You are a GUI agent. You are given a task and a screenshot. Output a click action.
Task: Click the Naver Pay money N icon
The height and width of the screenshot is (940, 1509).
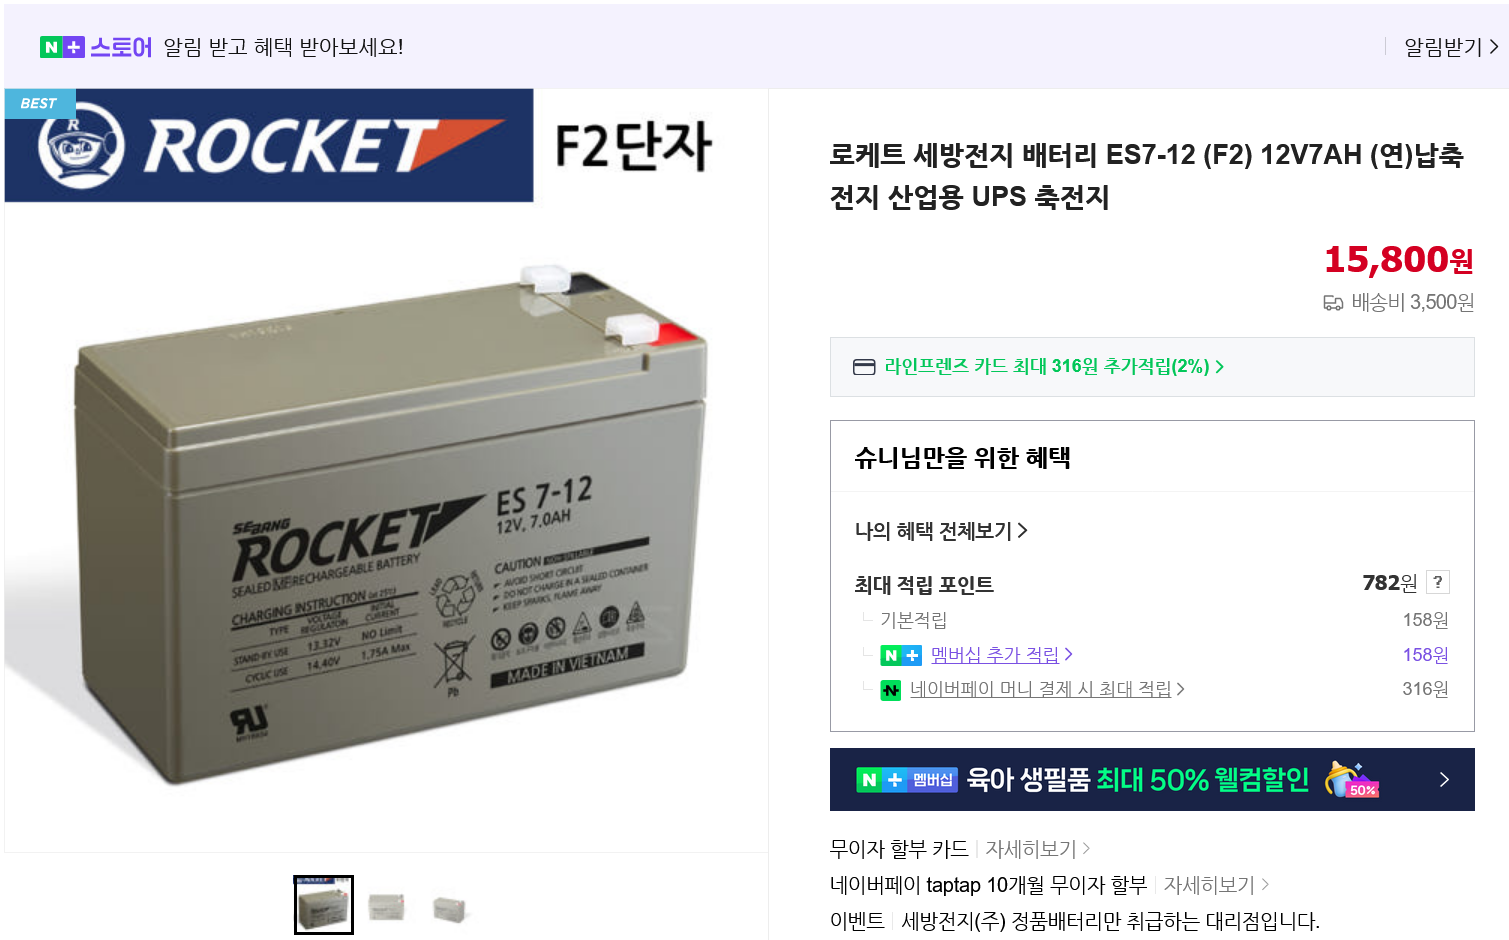tap(891, 690)
